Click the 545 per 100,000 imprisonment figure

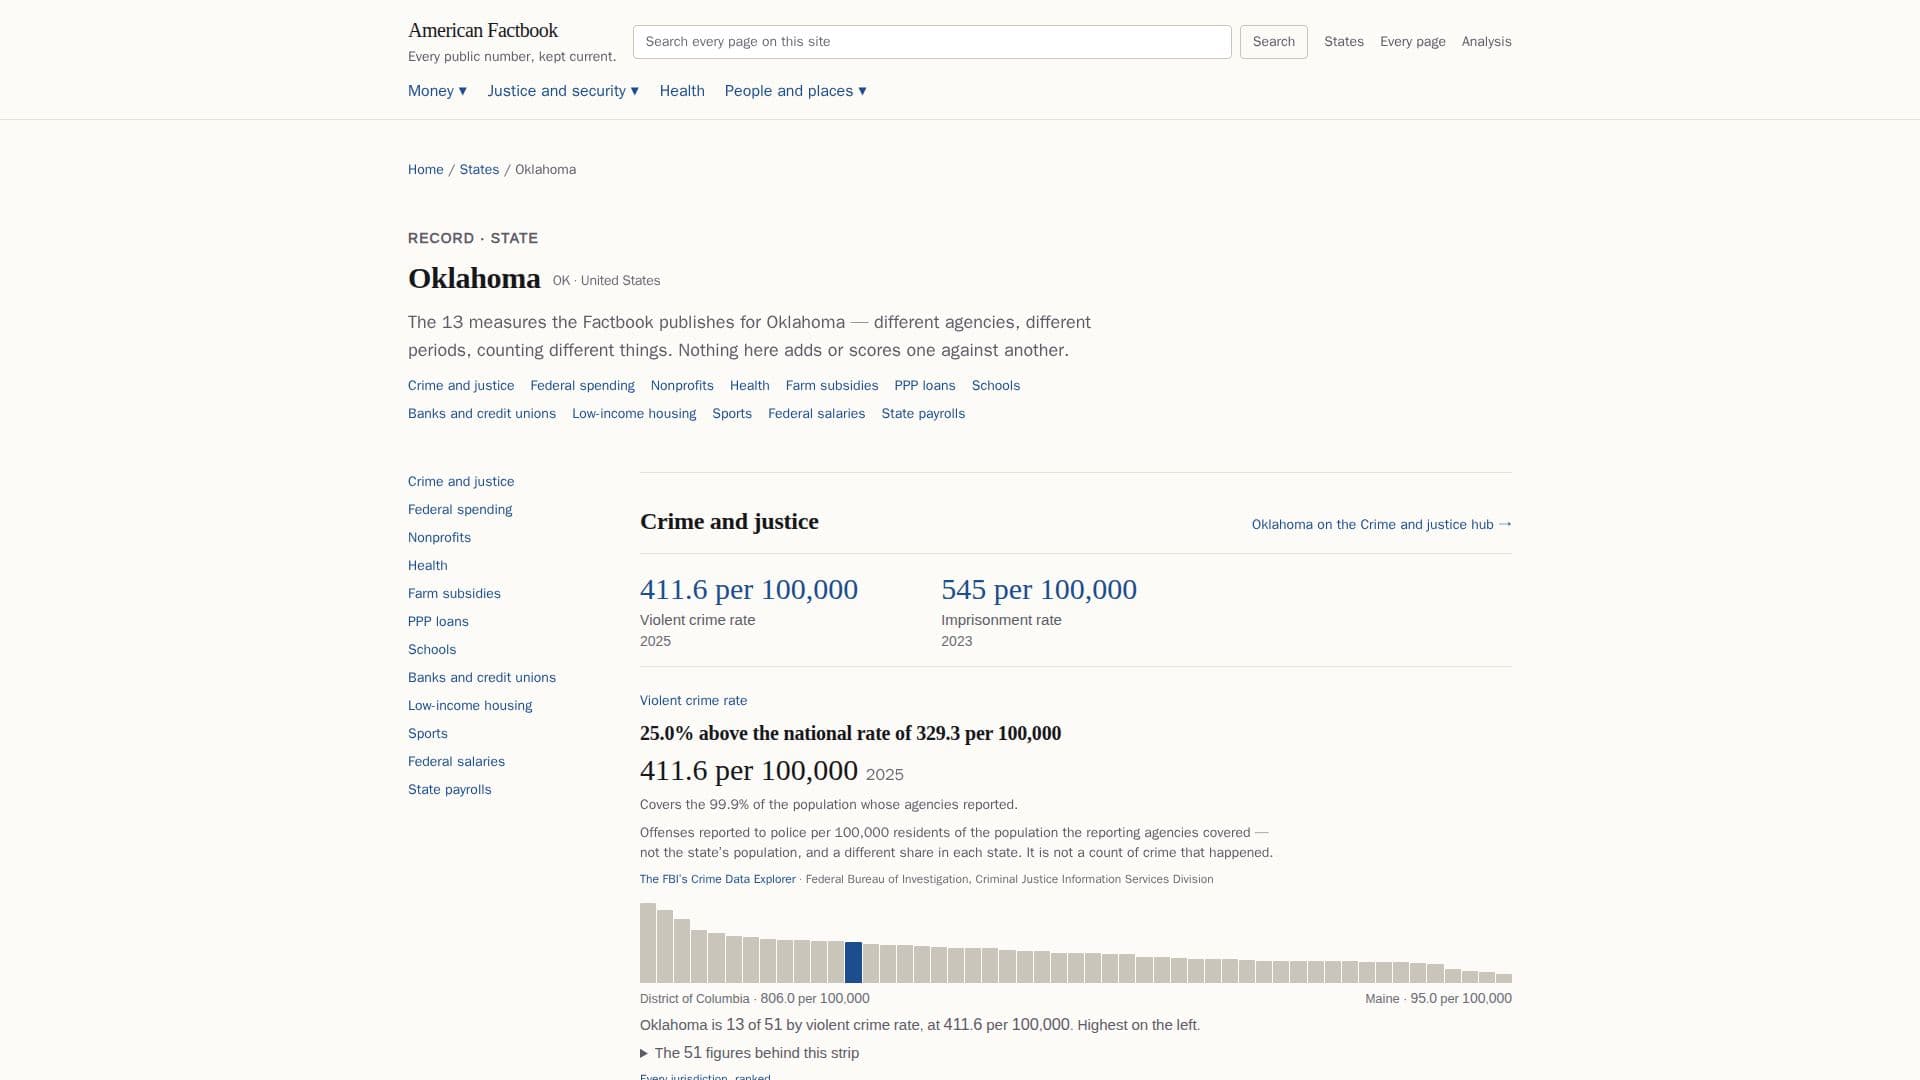point(1039,590)
